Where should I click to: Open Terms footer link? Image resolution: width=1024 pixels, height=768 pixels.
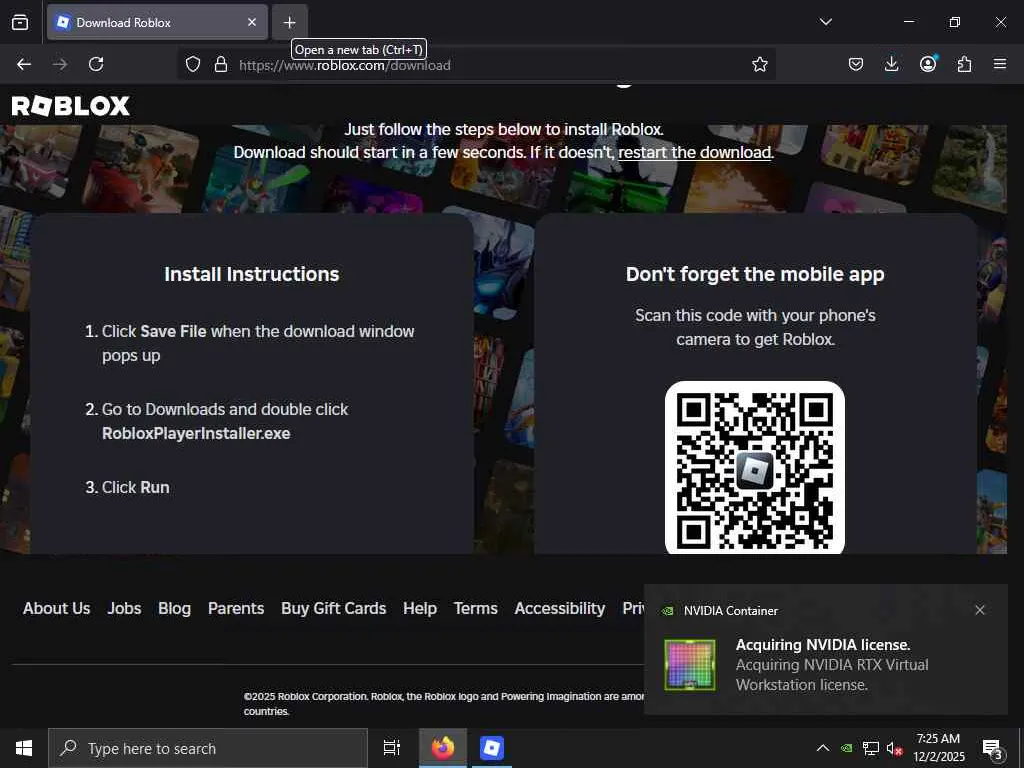[475, 609]
